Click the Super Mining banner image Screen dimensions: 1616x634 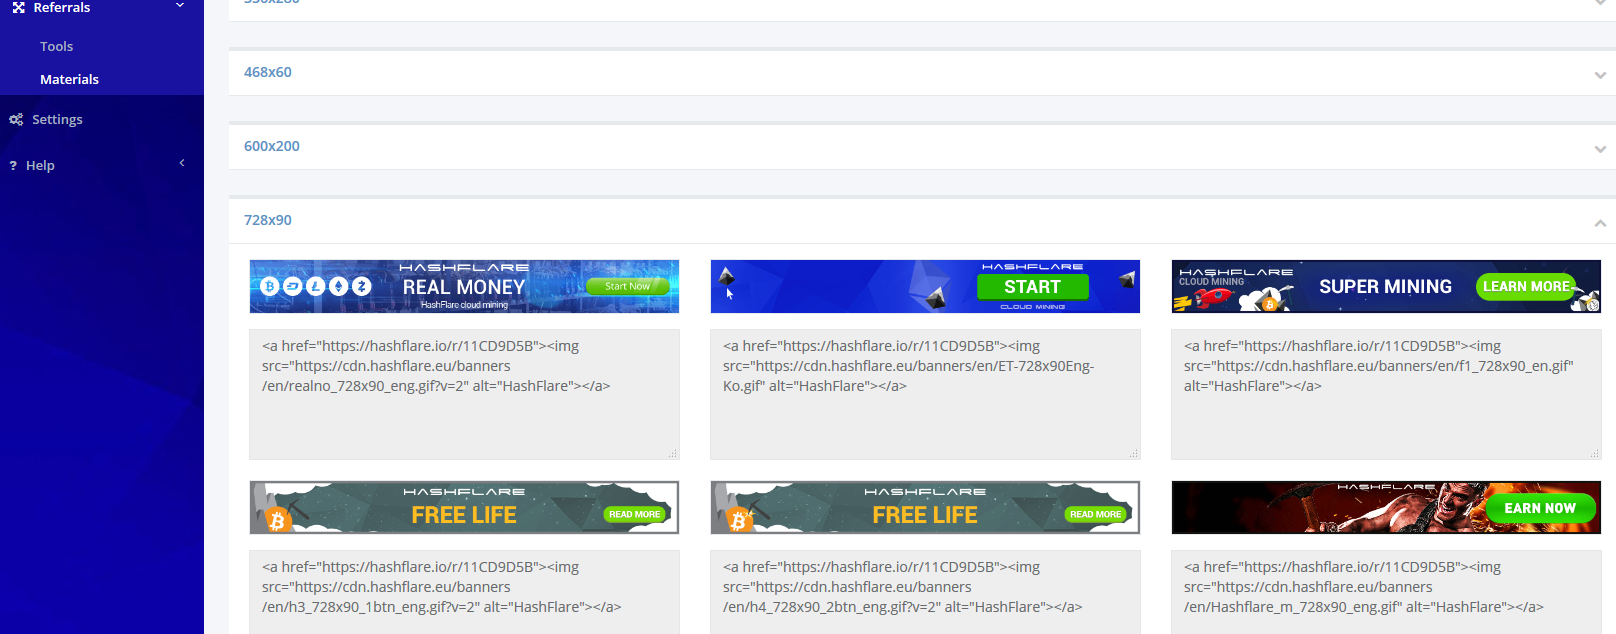coord(1386,286)
